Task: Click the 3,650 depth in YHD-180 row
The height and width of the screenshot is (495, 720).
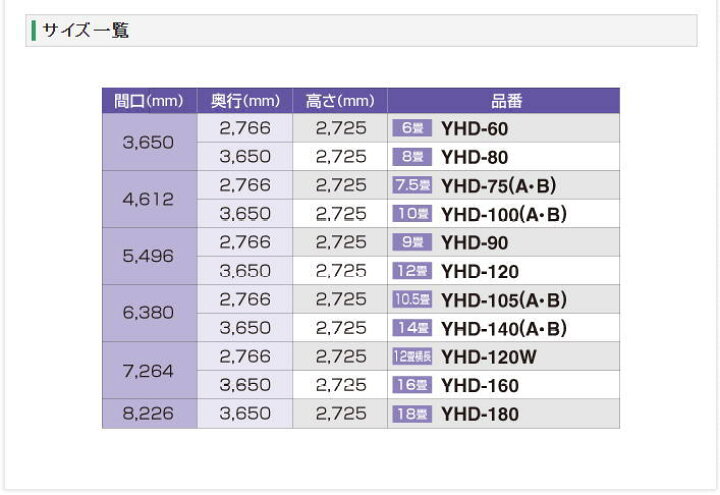Action: pyautogui.click(x=245, y=413)
